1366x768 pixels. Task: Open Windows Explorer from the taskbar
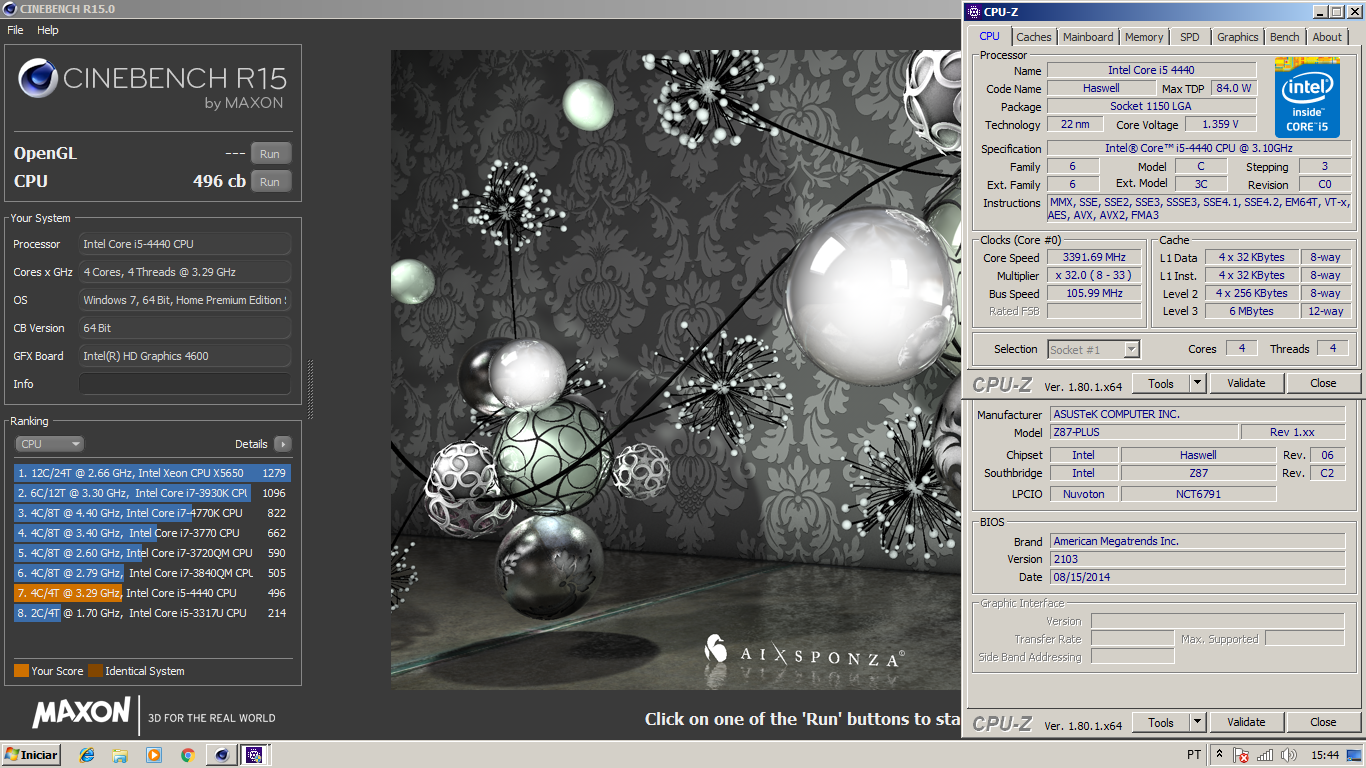(x=120, y=755)
